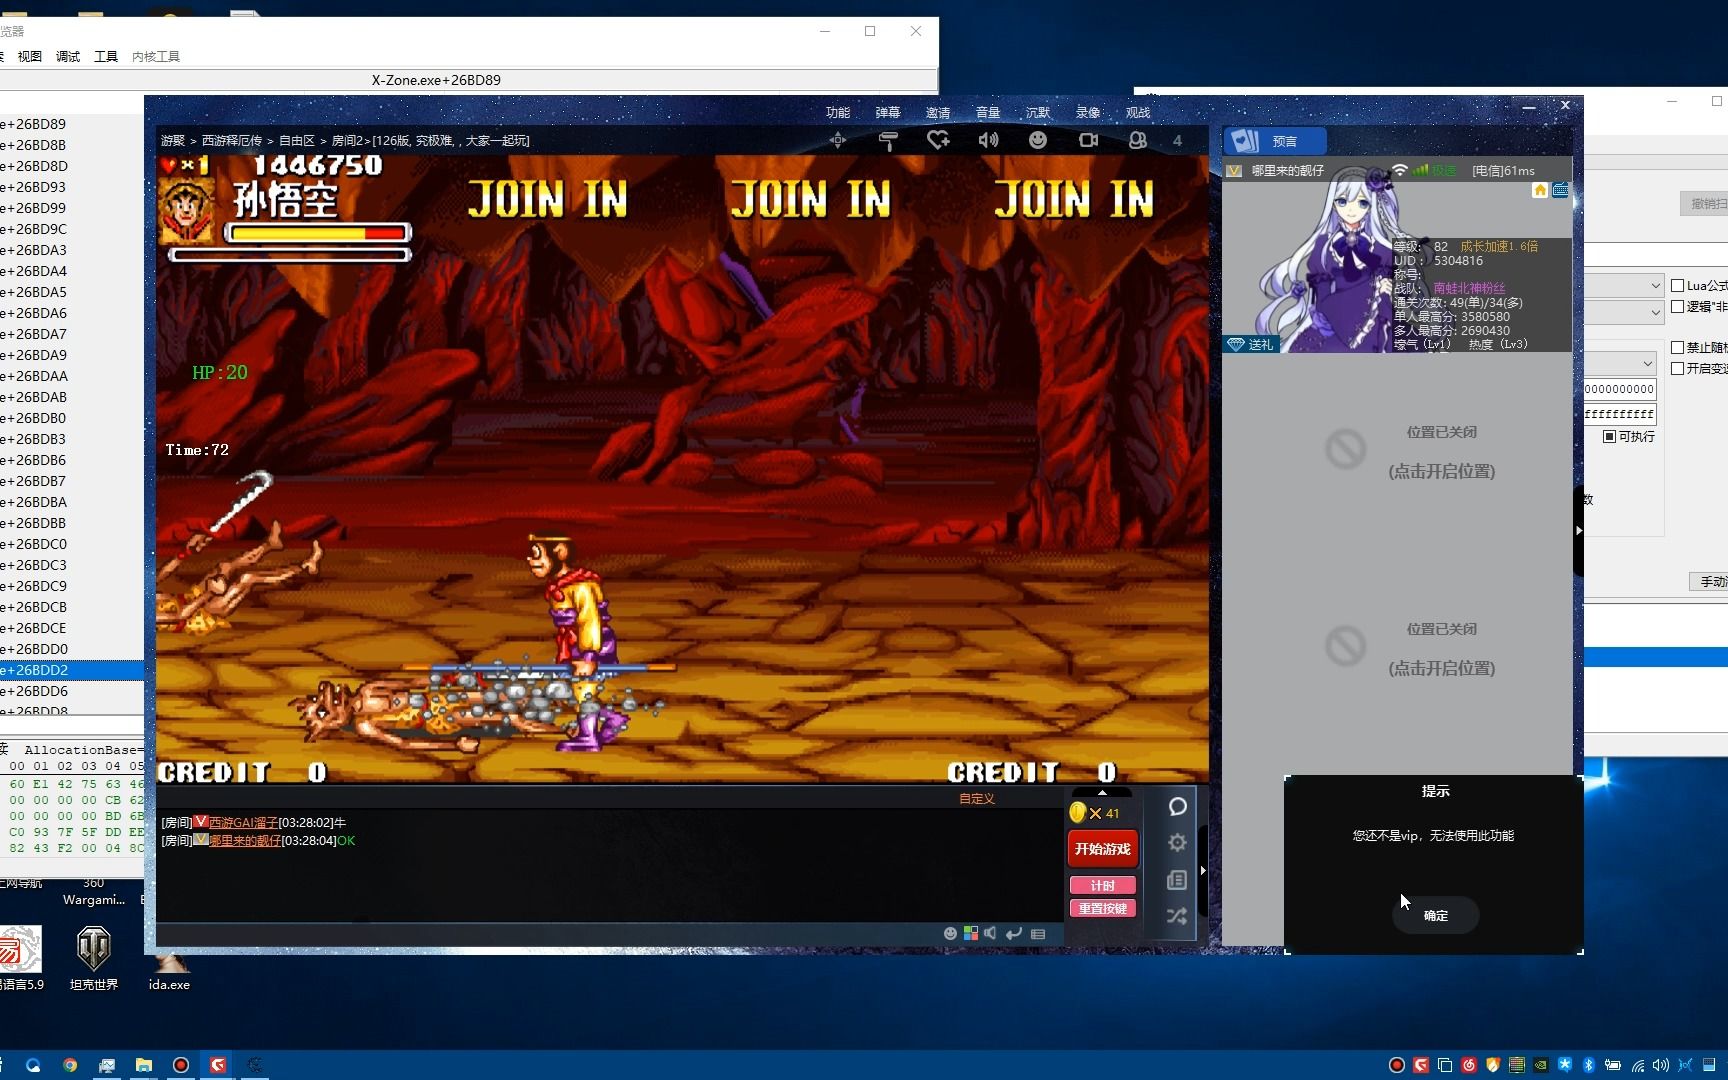Image resolution: width=1728 pixels, height=1080 pixels.
Task: Click the megaphone icon in chat bar
Action: point(990,933)
